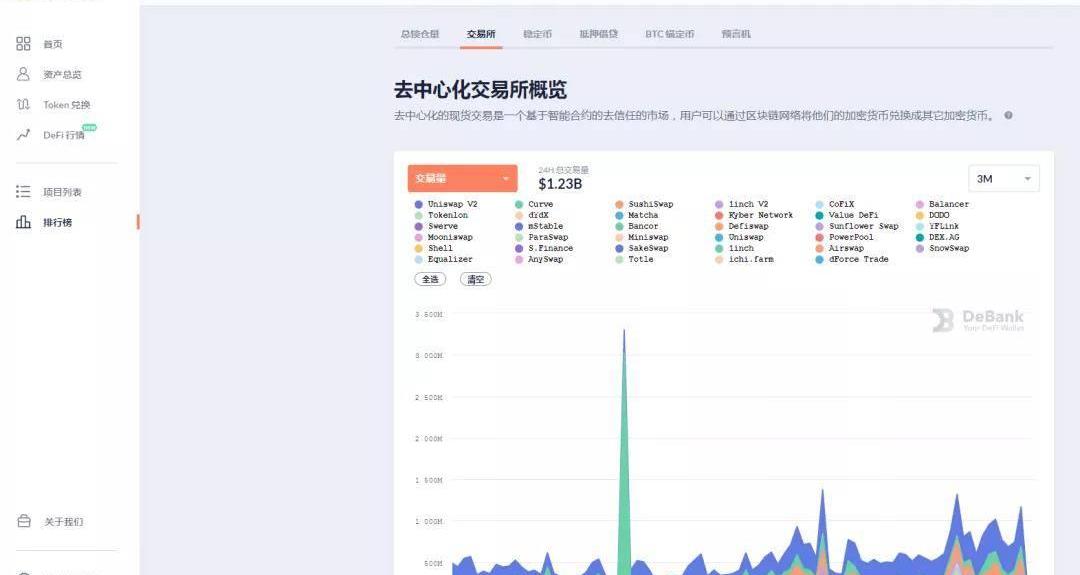
Task: Open the orange 交易量 metric dropdown
Action: tap(462, 179)
